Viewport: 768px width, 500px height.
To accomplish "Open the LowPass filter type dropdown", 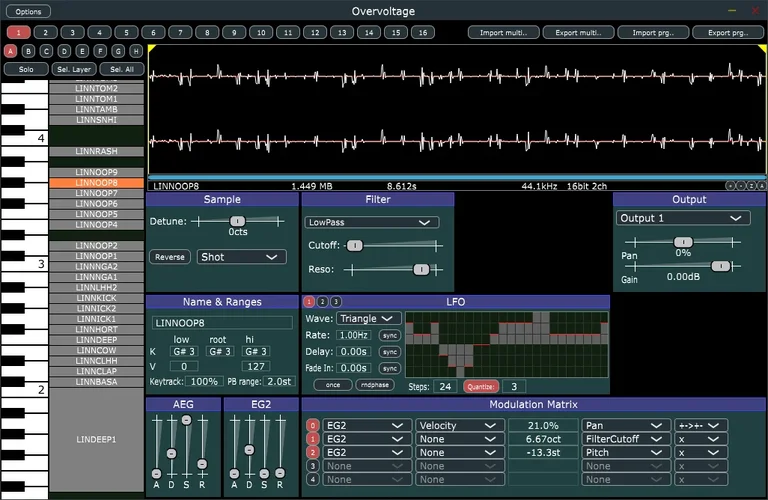I will pos(371,222).
